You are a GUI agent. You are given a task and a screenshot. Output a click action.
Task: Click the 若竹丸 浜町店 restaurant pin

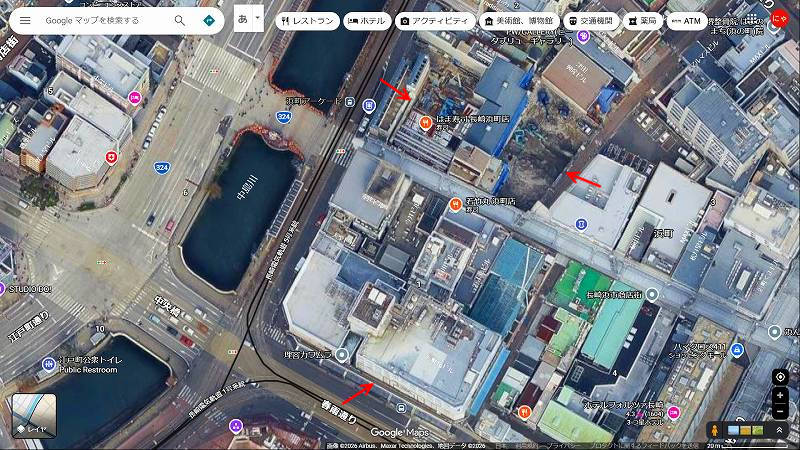point(455,205)
